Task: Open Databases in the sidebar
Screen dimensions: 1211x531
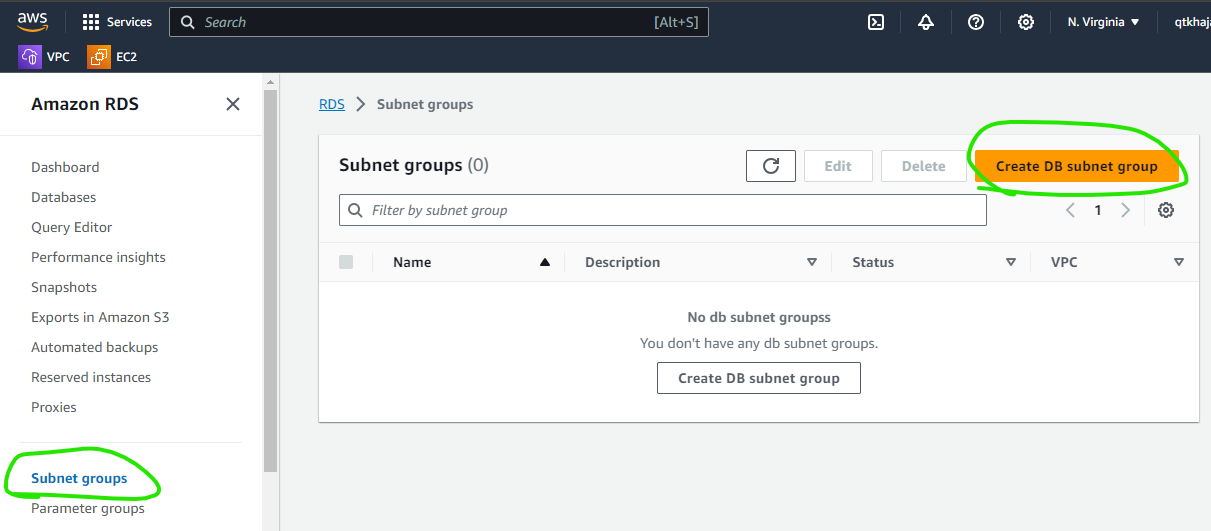Action: pyautogui.click(x=64, y=197)
